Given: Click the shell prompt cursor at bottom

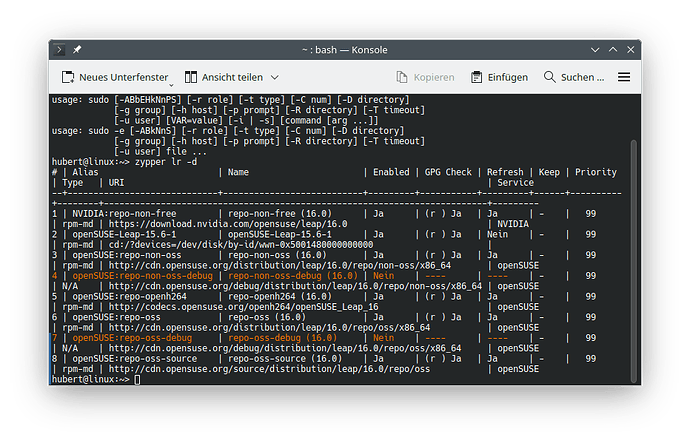Looking at the screenshot, I should (137, 380).
